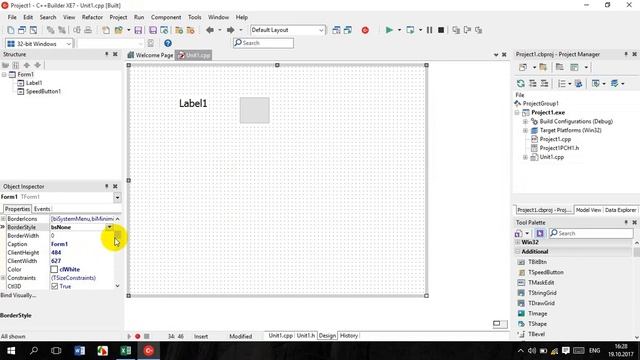Select TDrawGrid in the Tool Palette
Image resolution: width=640 pixels, height=360 pixels.
pyautogui.click(x=541, y=303)
